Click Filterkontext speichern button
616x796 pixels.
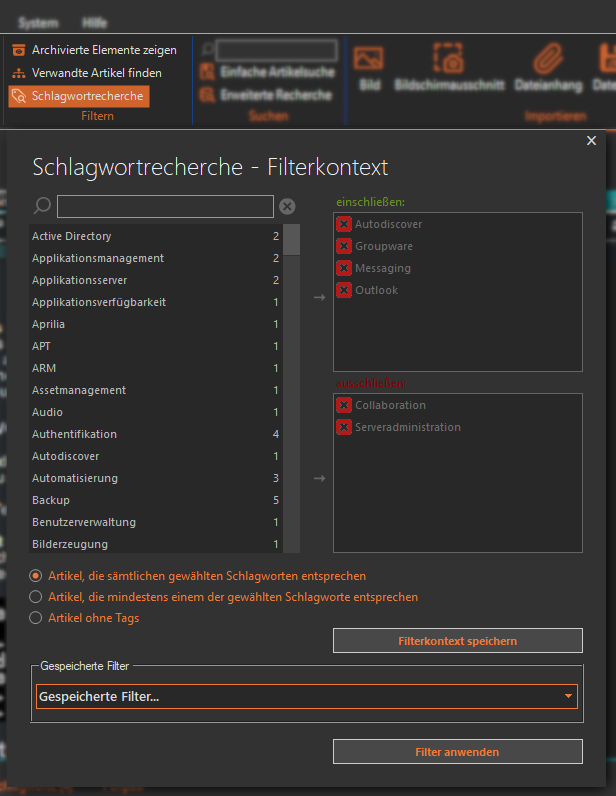pos(457,640)
